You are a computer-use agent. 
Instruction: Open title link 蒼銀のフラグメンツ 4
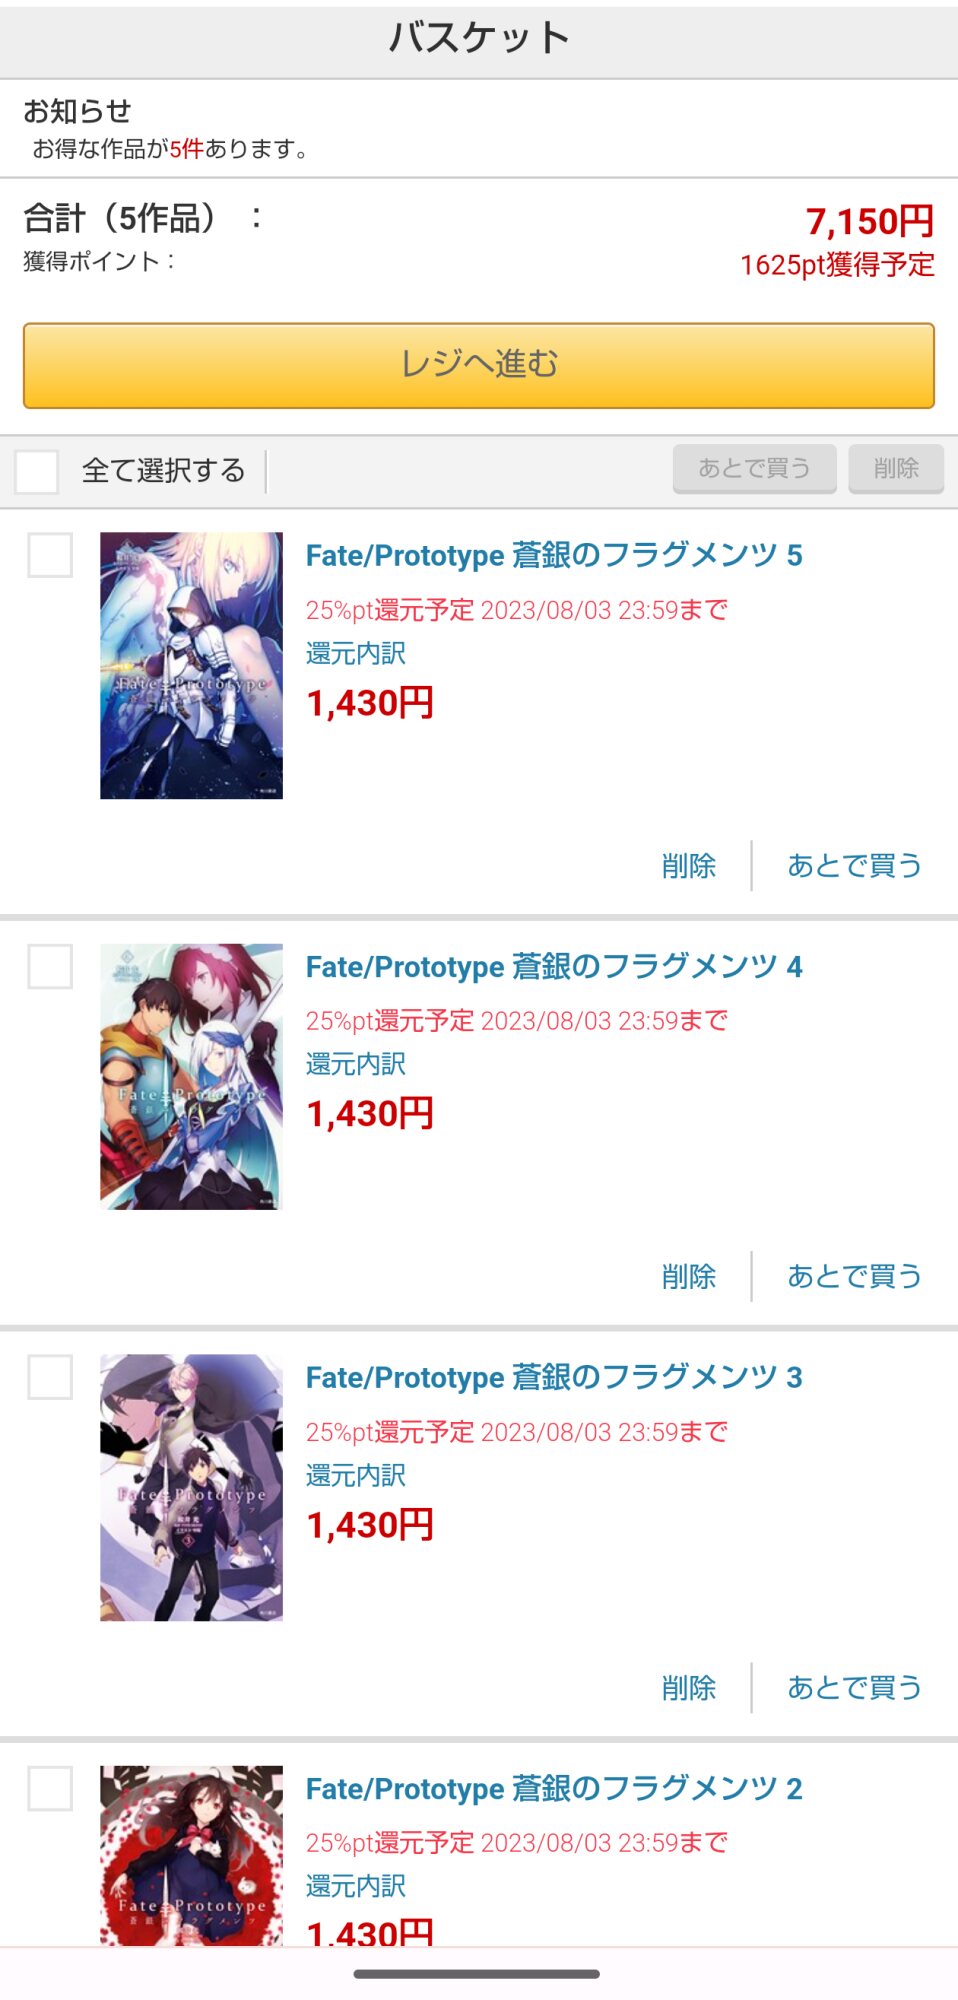[x=554, y=966]
